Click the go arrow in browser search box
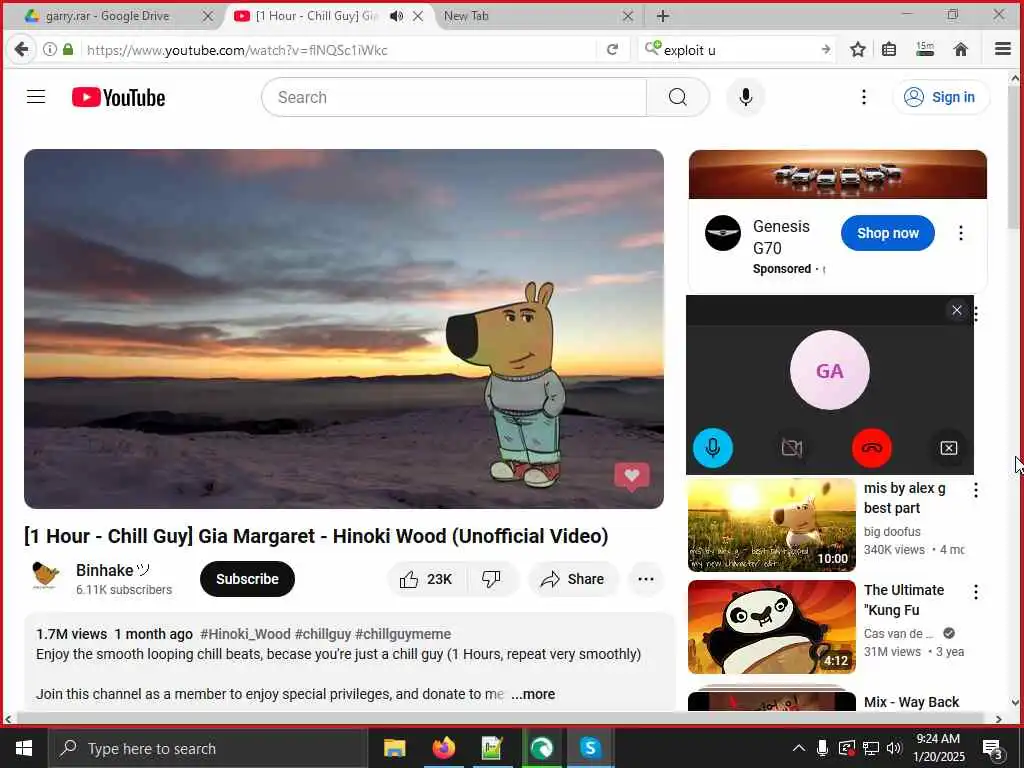 pyautogui.click(x=825, y=50)
